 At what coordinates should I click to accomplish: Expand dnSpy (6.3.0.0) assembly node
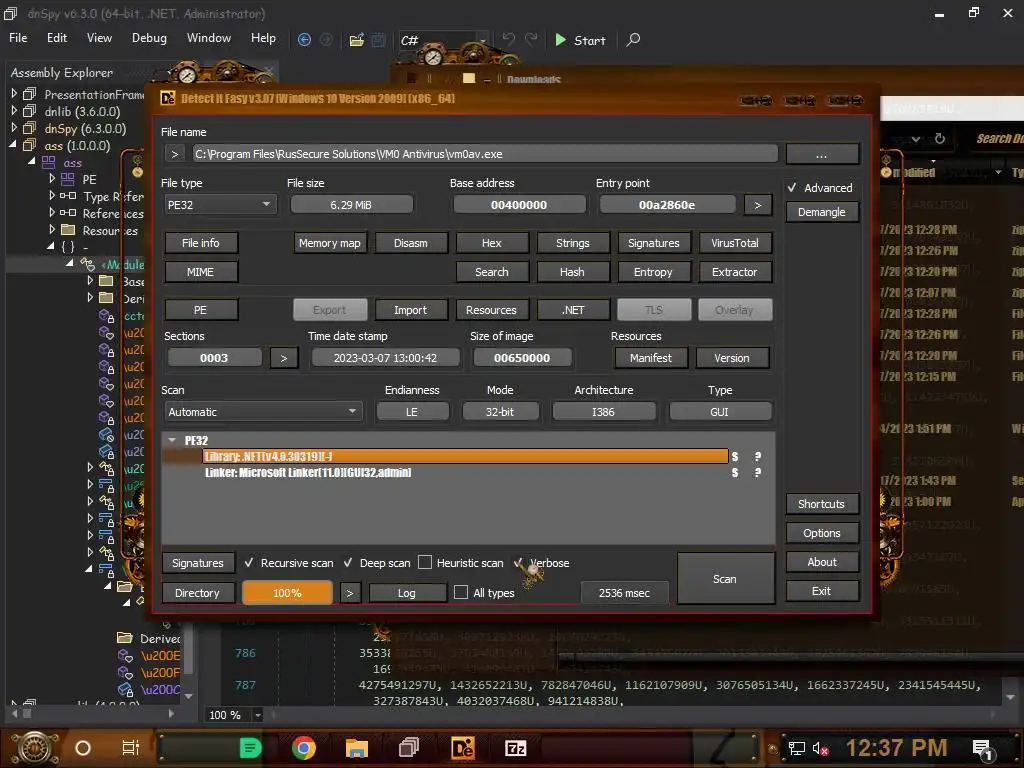click(x=14, y=128)
